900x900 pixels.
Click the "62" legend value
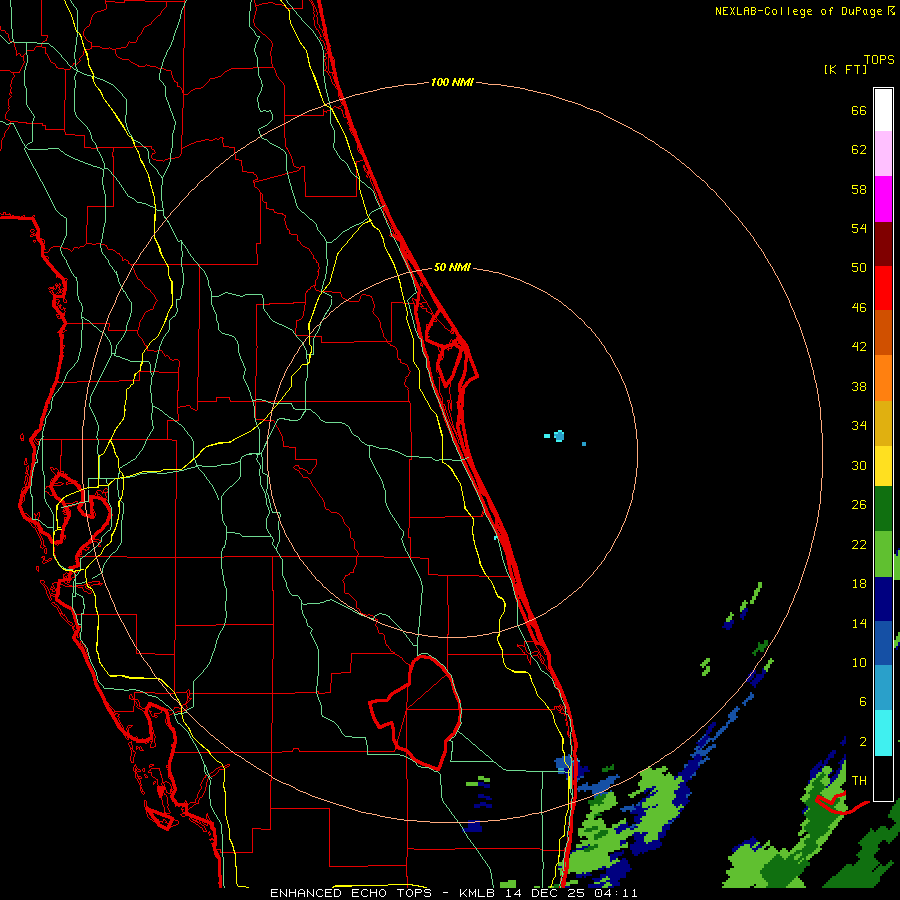859,150
